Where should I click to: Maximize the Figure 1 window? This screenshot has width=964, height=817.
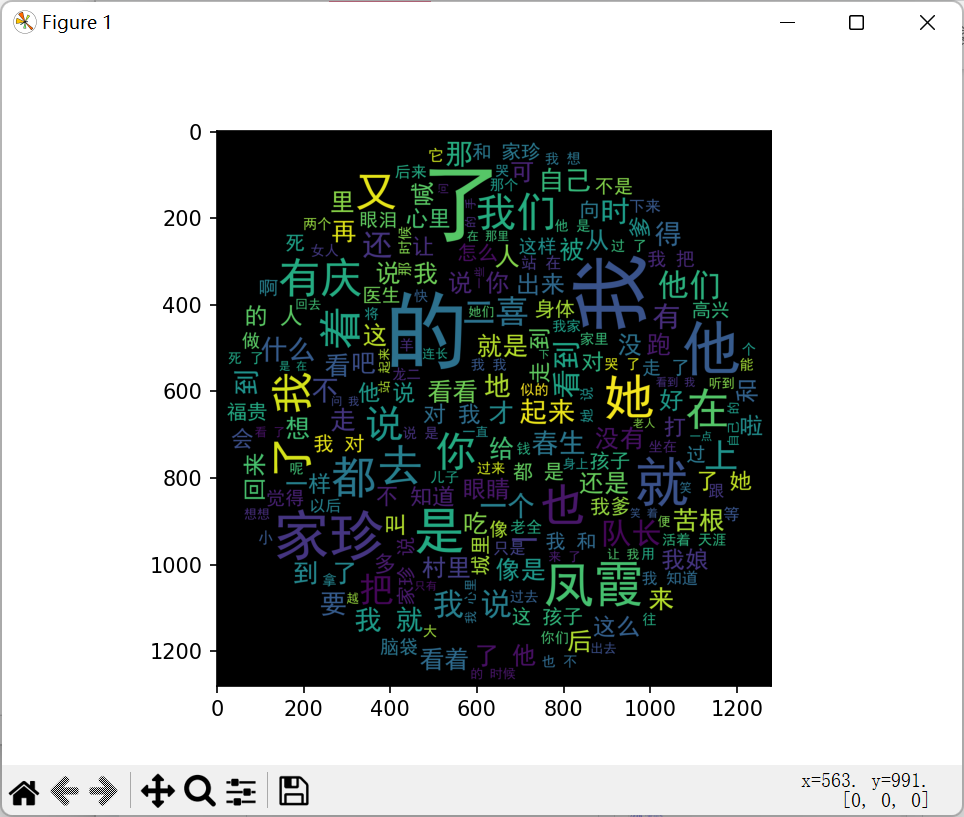pos(856,23)
